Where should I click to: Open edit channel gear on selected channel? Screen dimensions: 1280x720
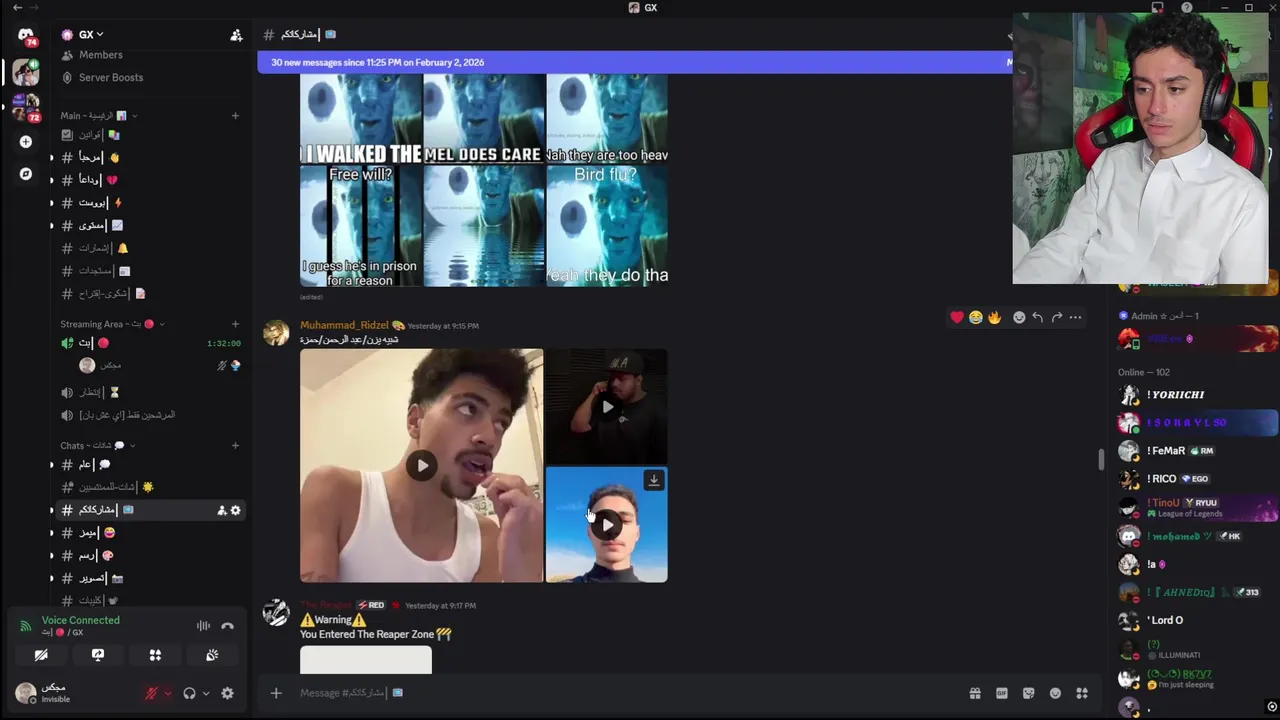[235, 511]
